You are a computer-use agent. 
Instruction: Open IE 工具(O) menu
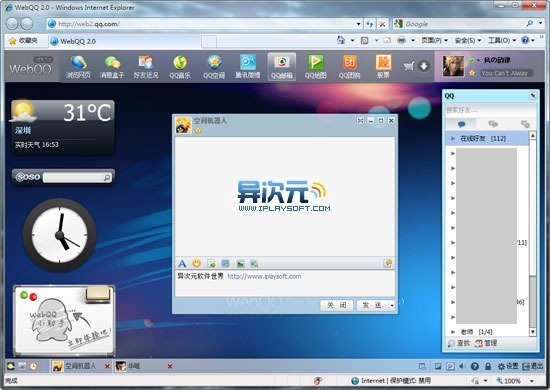(x=502, y=41)
